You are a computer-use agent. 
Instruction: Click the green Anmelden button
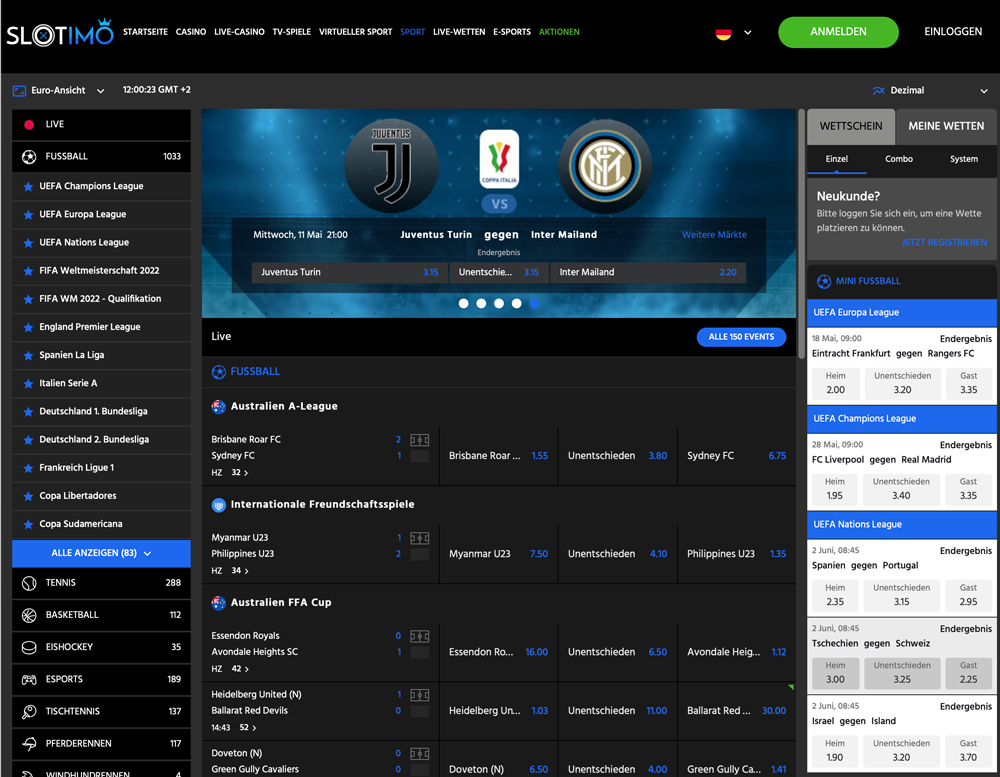[x=838, y=32]
